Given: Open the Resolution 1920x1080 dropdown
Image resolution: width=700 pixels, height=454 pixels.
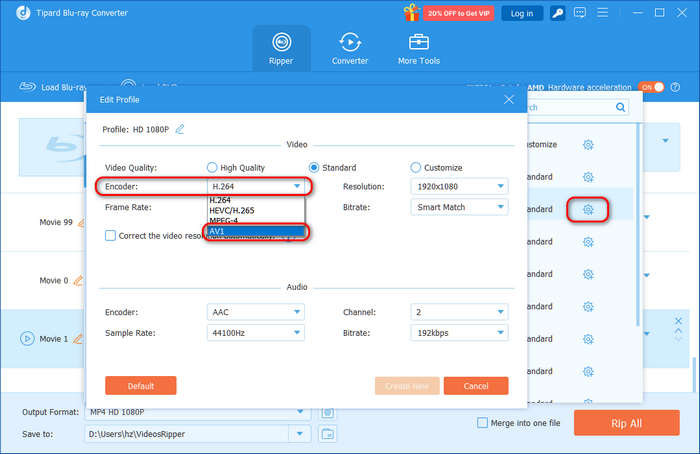Looking at the screenshot, I should (459, 186).
